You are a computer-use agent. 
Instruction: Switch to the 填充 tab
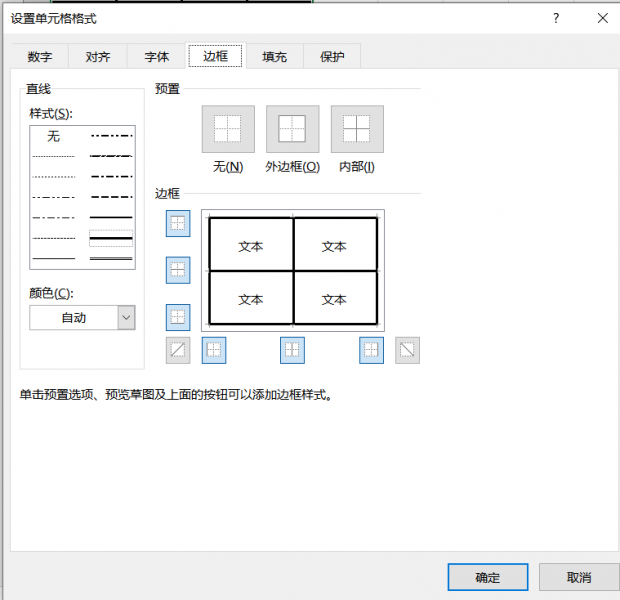(274, 57)
